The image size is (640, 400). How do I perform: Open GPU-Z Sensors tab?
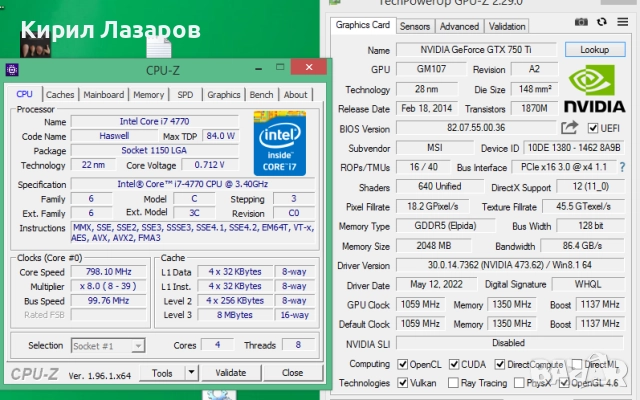point(415,27)
